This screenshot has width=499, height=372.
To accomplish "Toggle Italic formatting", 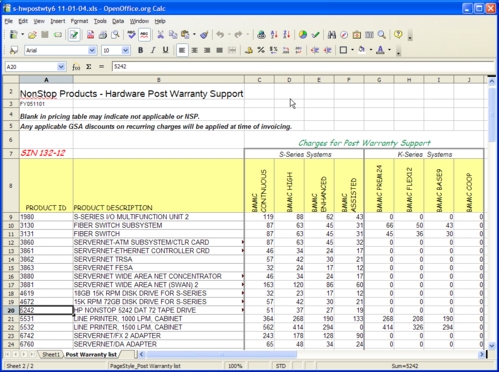I will pyautogui.click(x=153, y=50).
